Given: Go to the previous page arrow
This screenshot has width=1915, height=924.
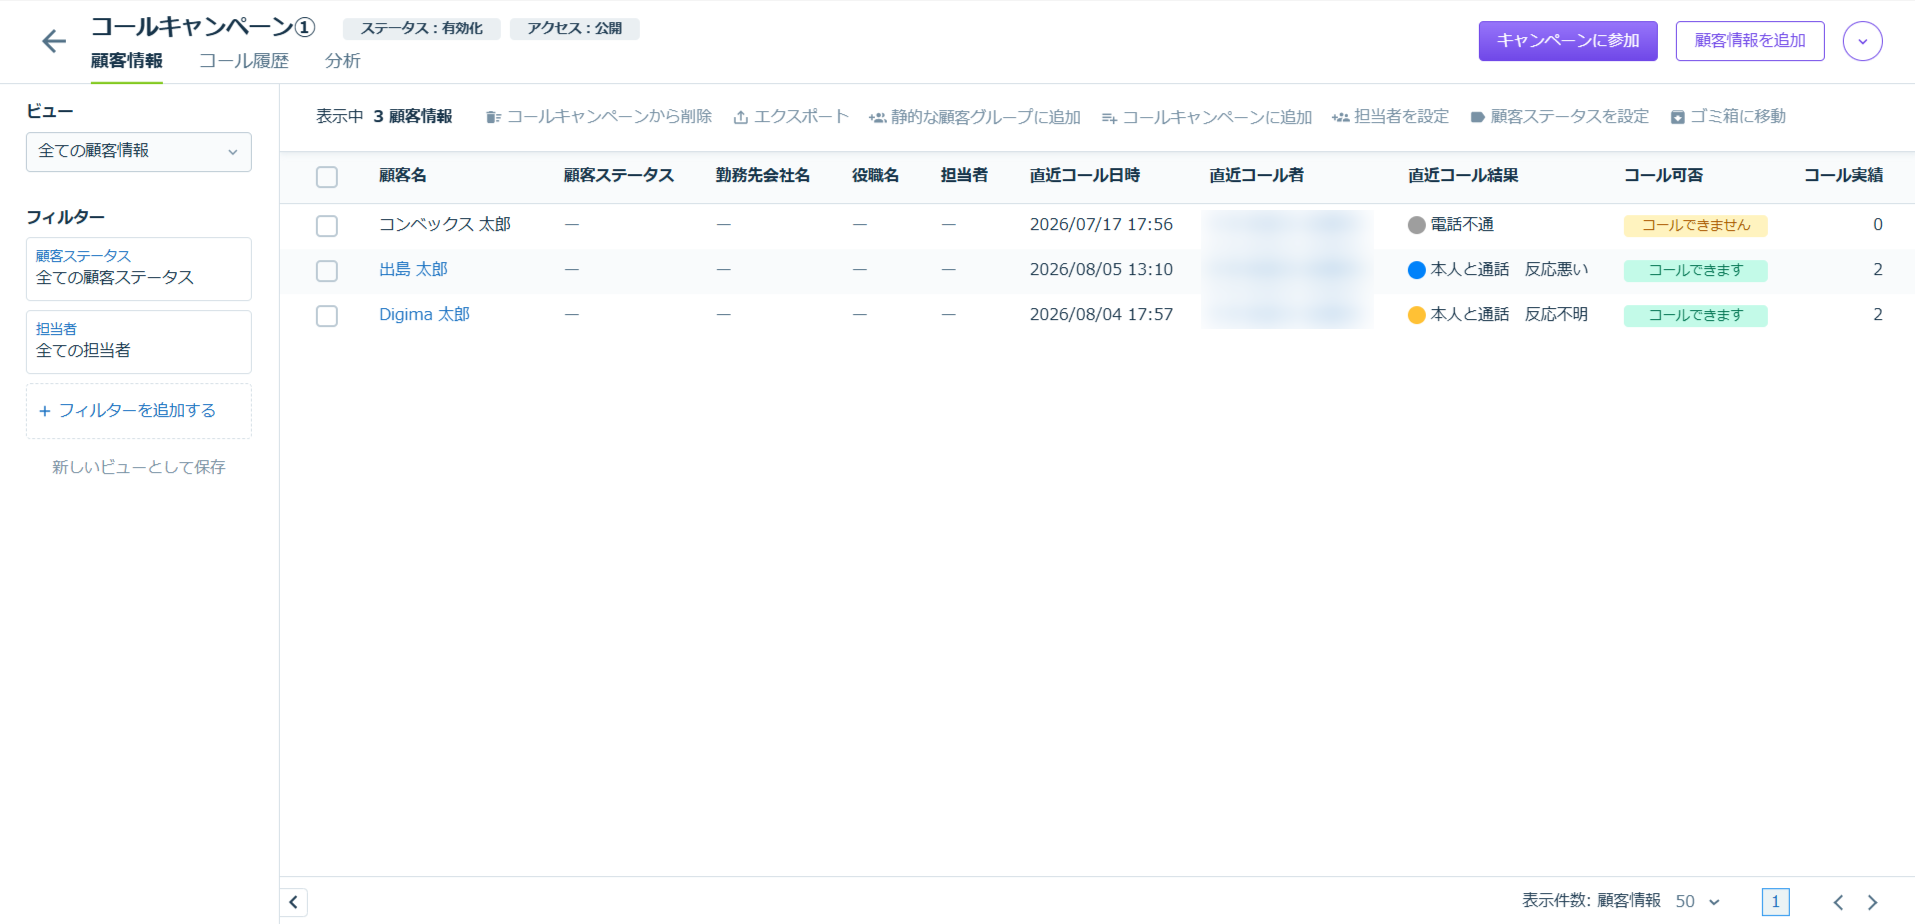Looking at the screenshot, I should pyautogui.click(x=1838, y=903).
